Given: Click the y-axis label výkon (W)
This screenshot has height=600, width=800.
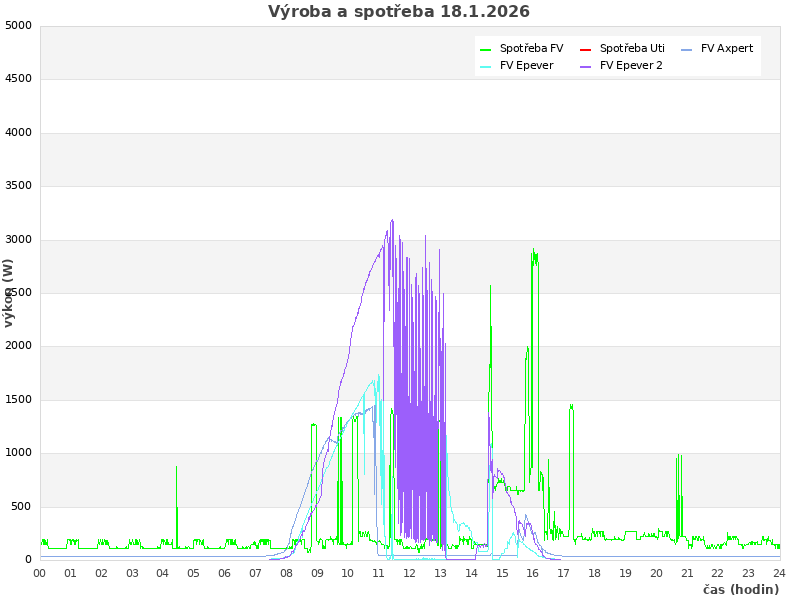Looking at the screenshot, I should [x=9, y=292].
